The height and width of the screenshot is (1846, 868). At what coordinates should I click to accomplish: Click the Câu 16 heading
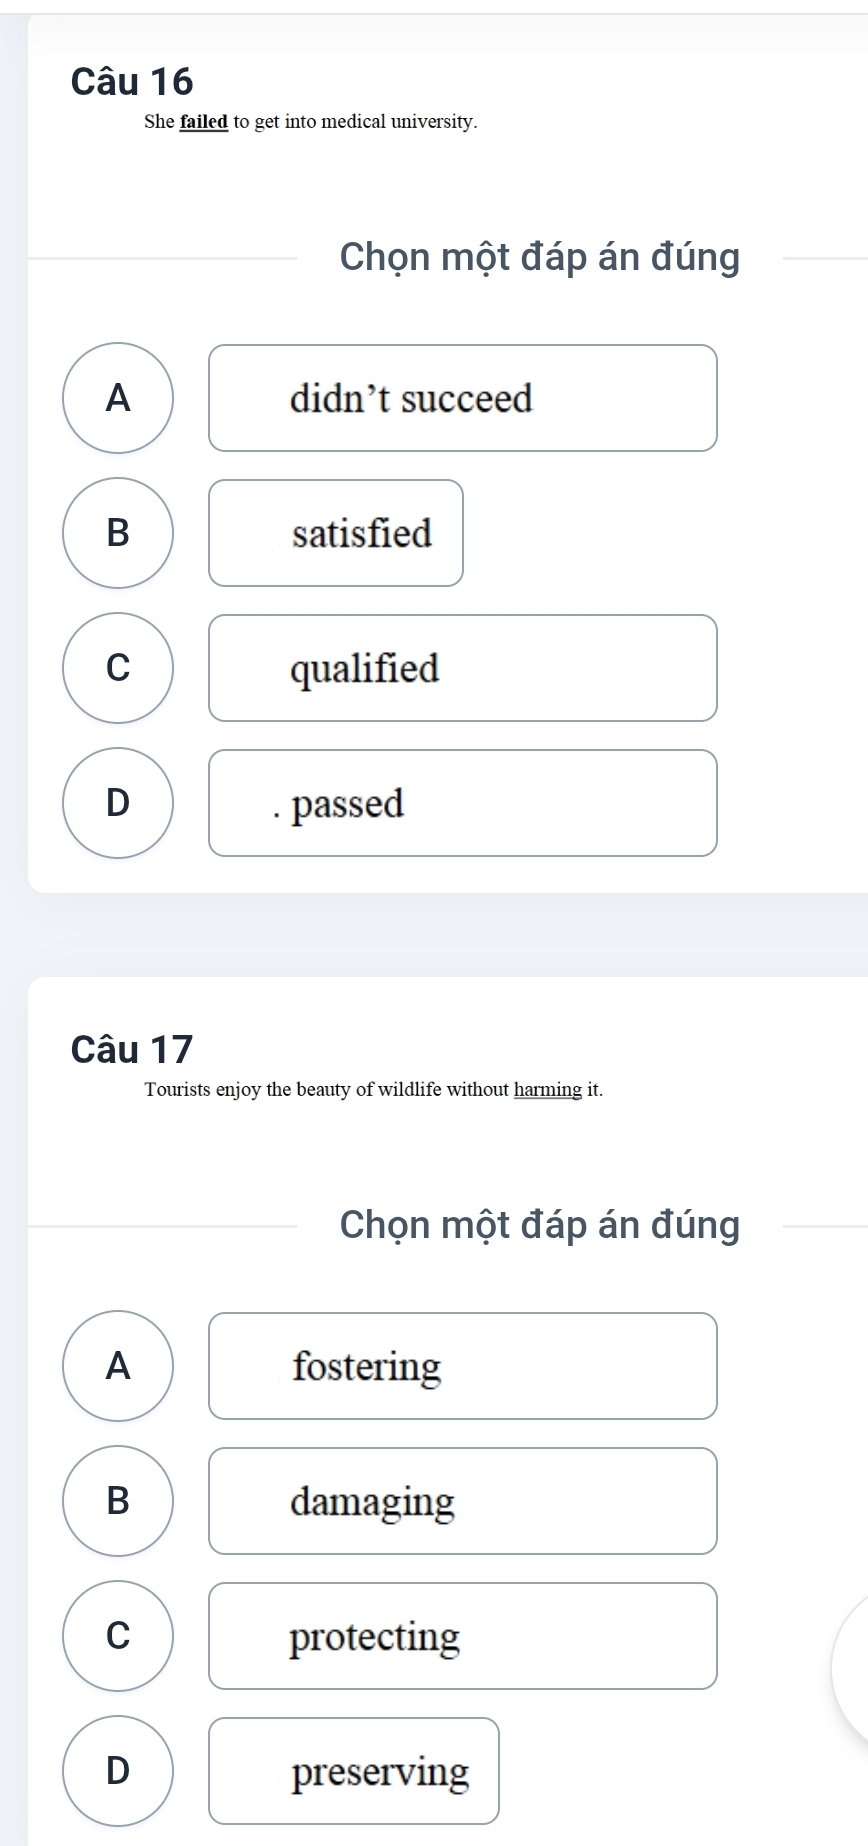(x=132, y=81)
